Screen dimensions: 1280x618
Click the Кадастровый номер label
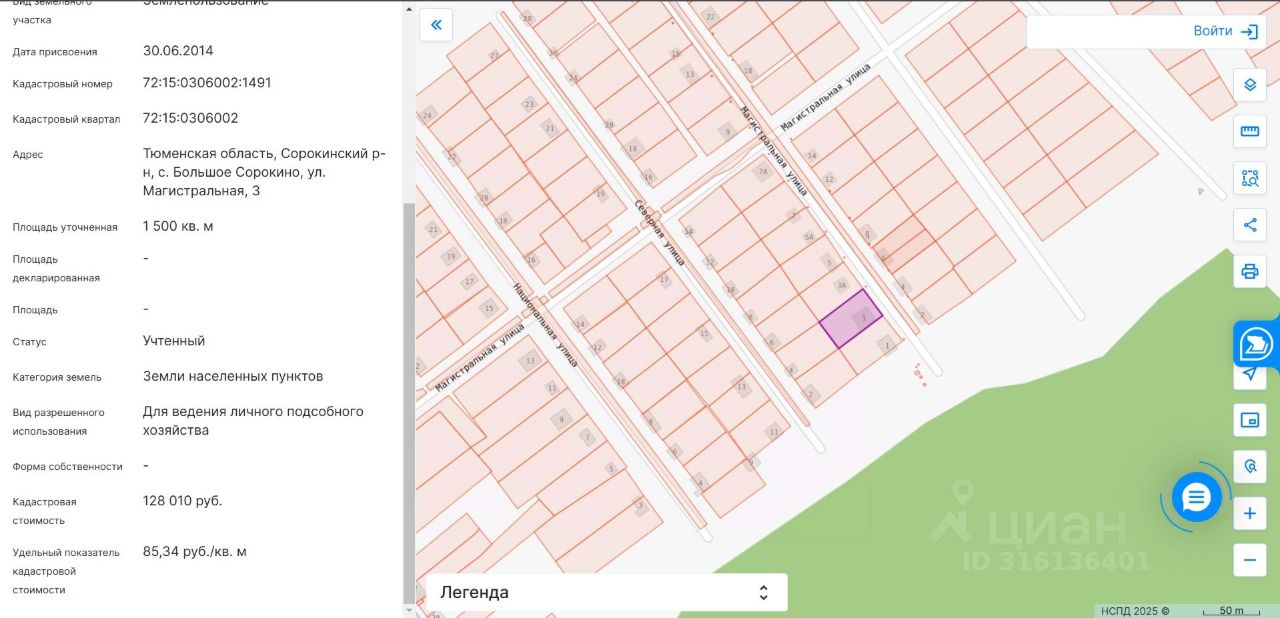(x=63, y=84)
